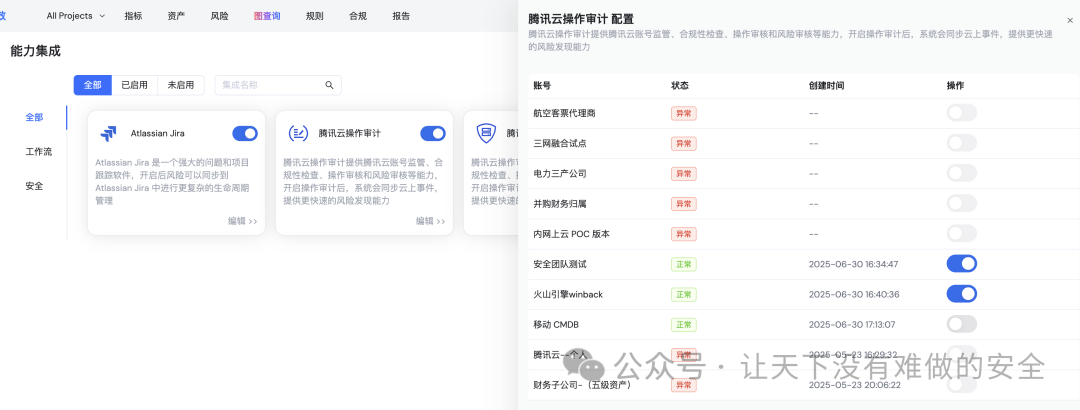This screenshot has height=410, width=1080.
Task: Select the 安全 category
Action: tap(34, 186)
